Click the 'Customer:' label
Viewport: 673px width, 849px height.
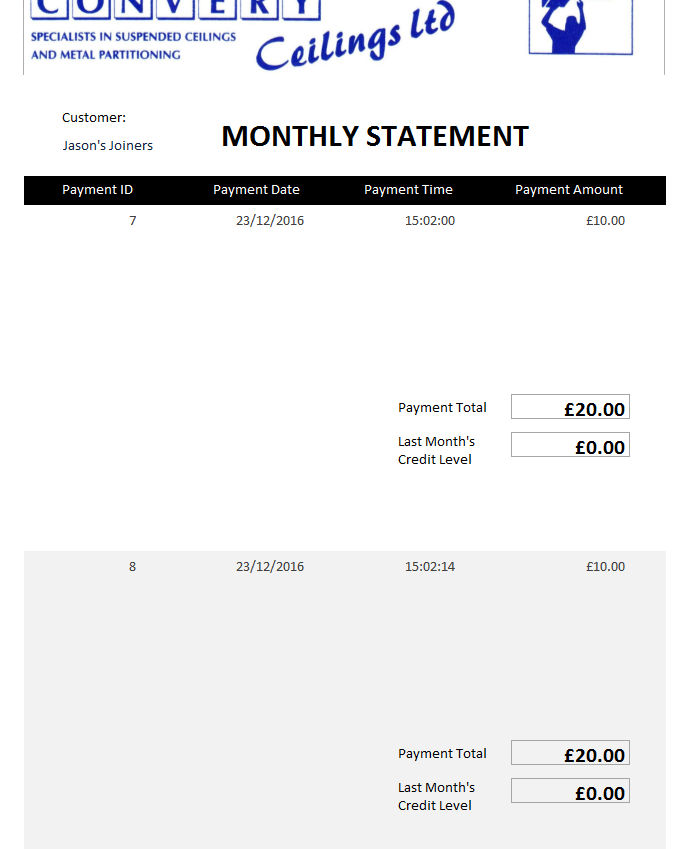click(94, 117)
